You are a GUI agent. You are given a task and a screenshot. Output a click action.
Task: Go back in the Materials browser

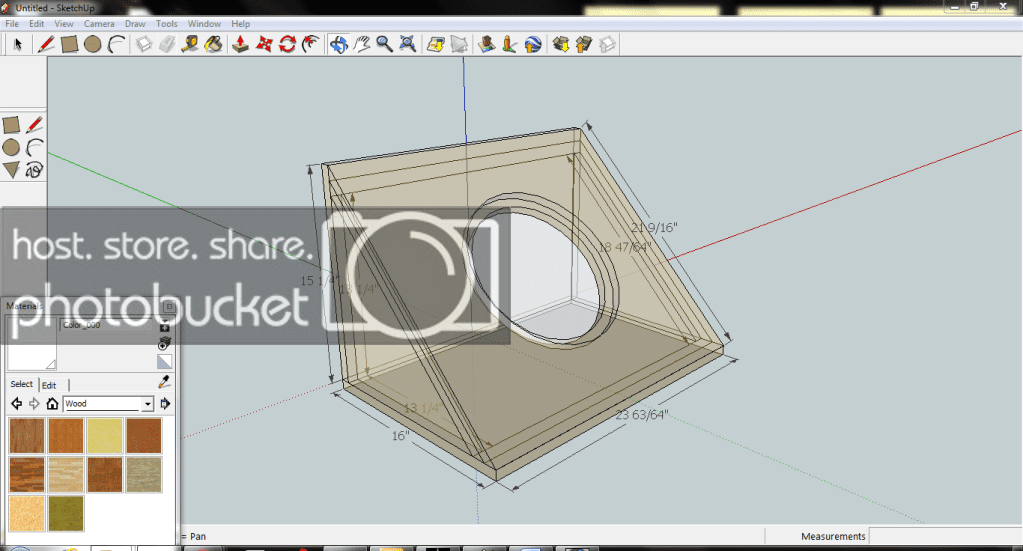coord(17,404)
